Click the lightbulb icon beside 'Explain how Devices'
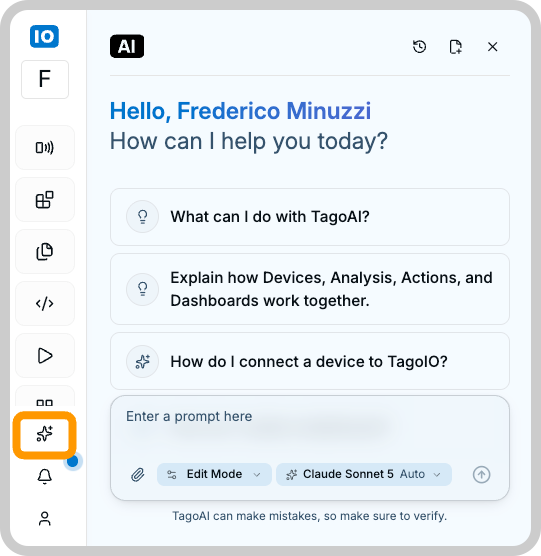This screenshot has height=556, width=541. 143,289
